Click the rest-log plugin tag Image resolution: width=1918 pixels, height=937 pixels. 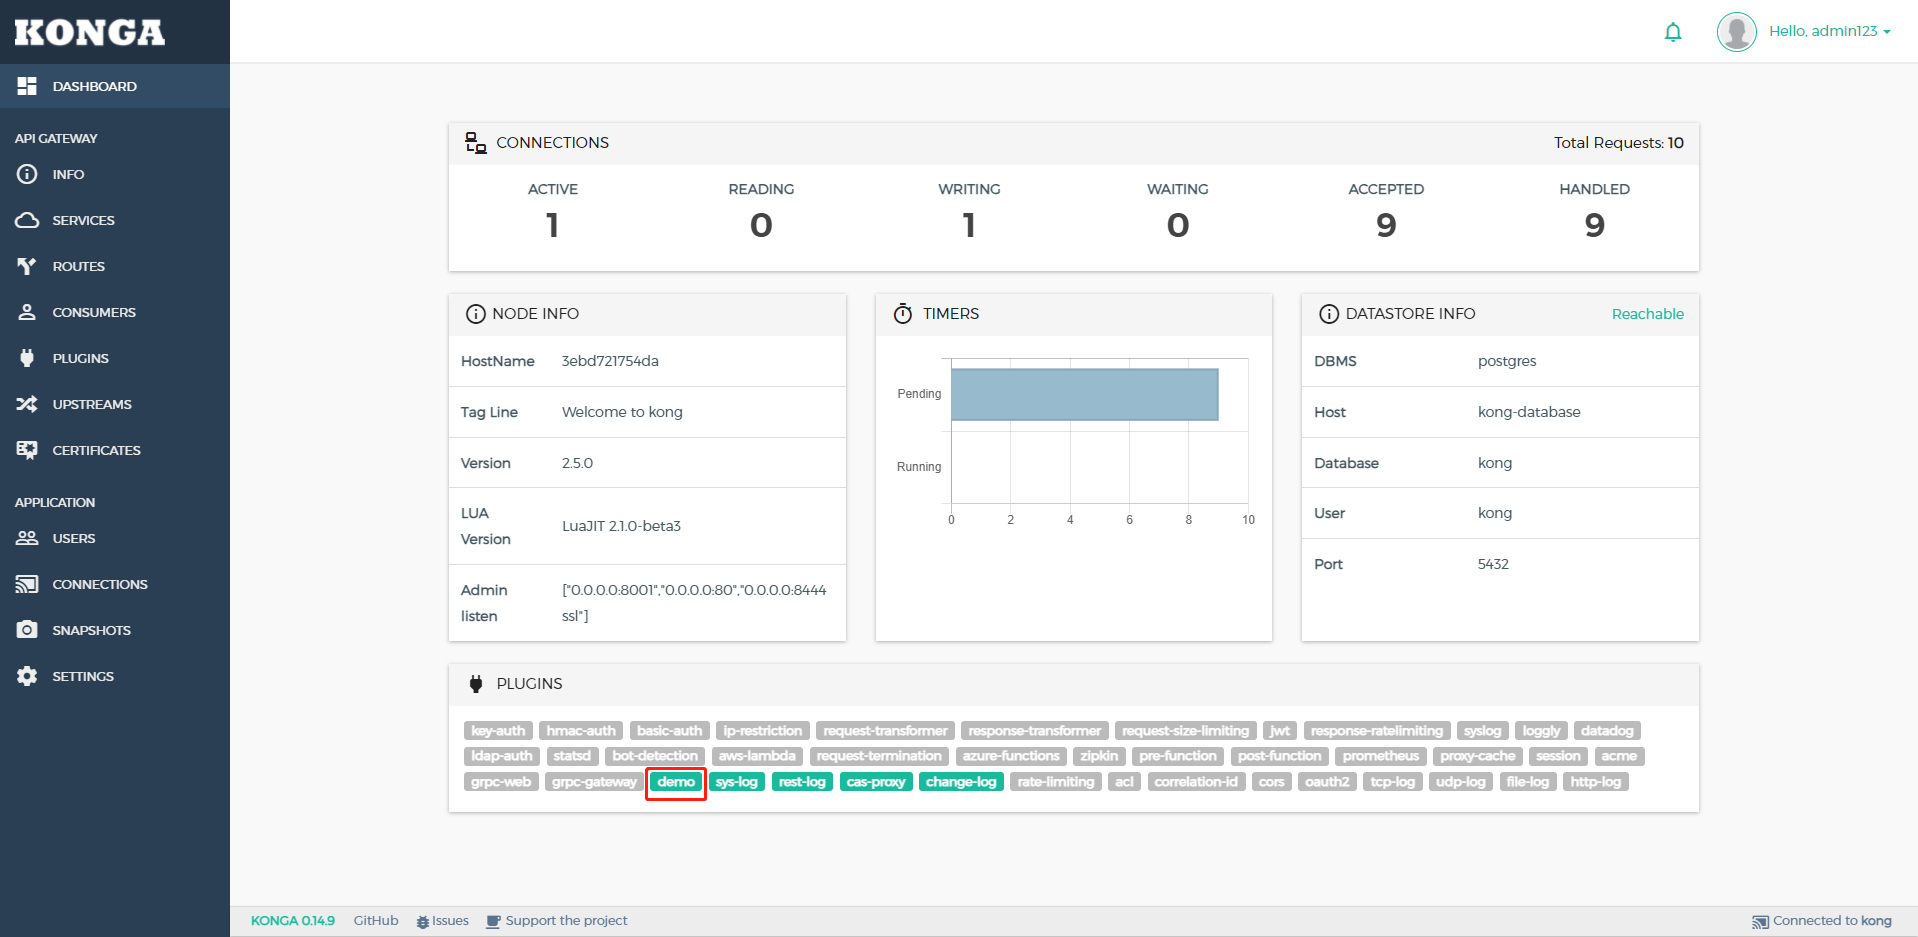(x=802, y=782)
